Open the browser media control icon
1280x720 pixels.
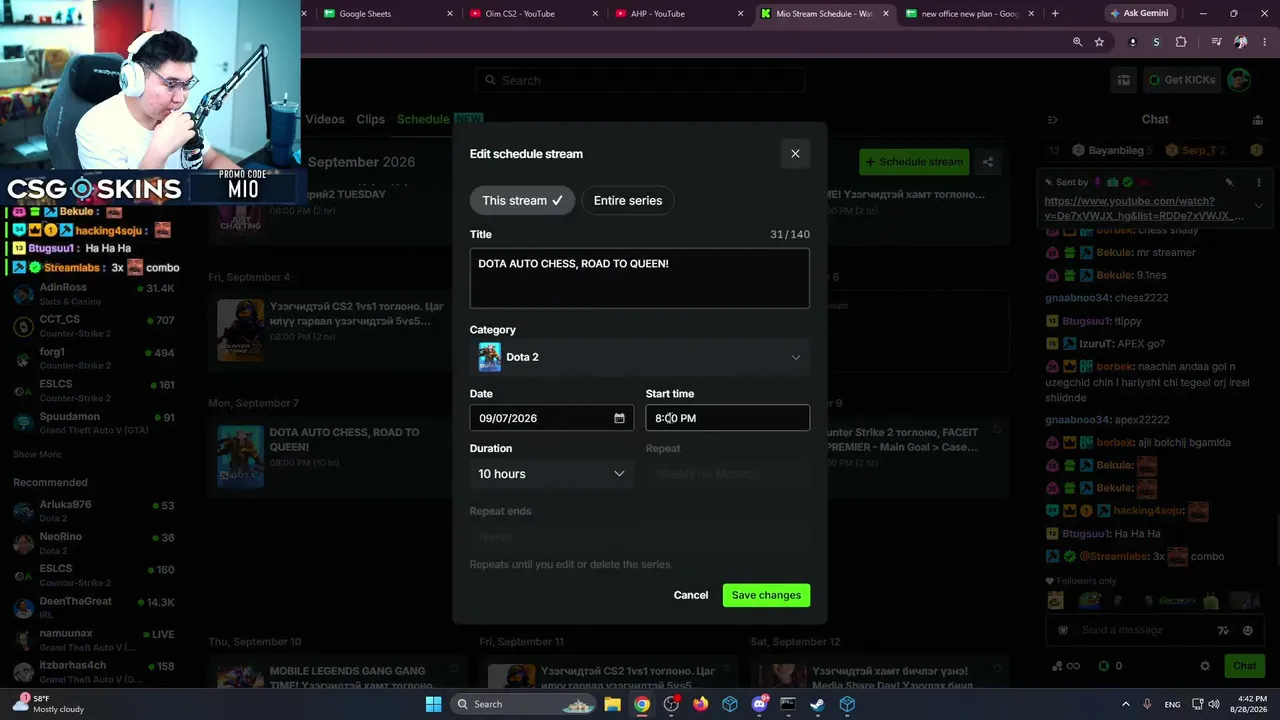click(x=1216, y=42)
